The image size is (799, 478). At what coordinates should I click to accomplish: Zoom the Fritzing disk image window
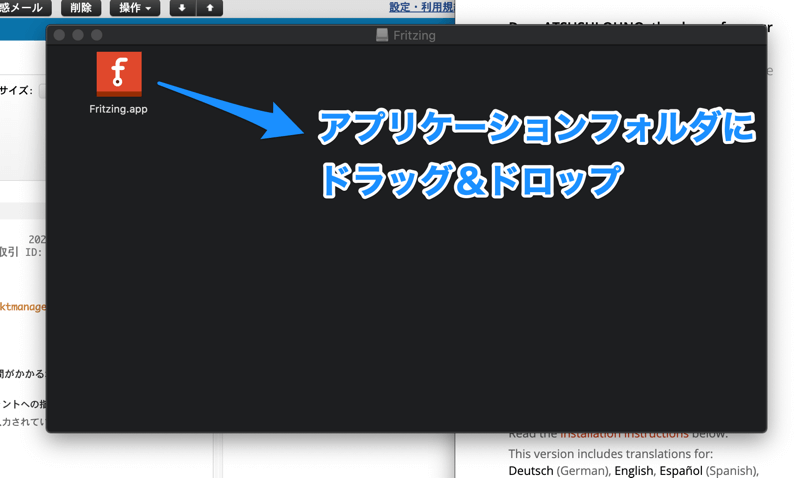tap(97, 35)
